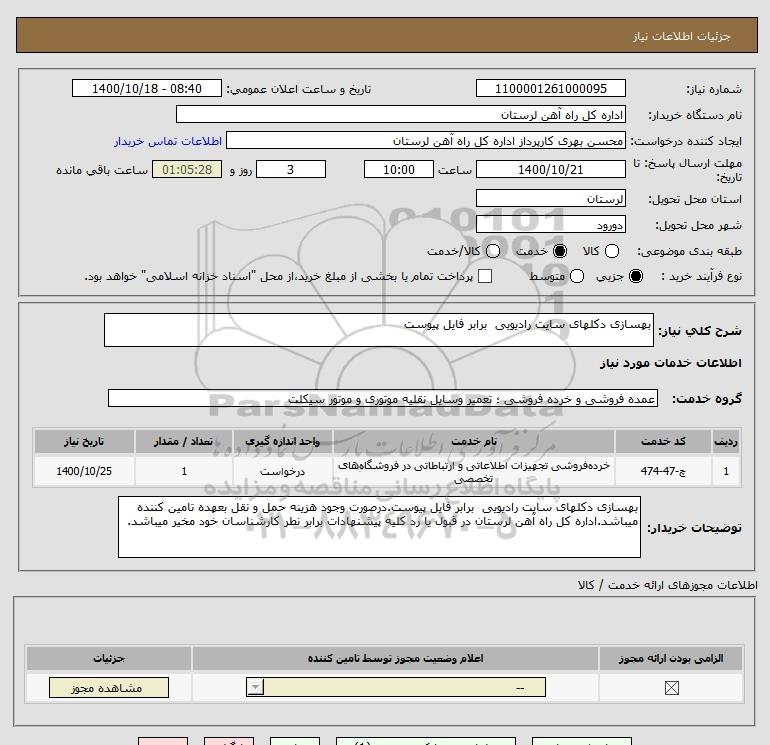
Task: Click the unit cell درخواست
Action: 282,471
